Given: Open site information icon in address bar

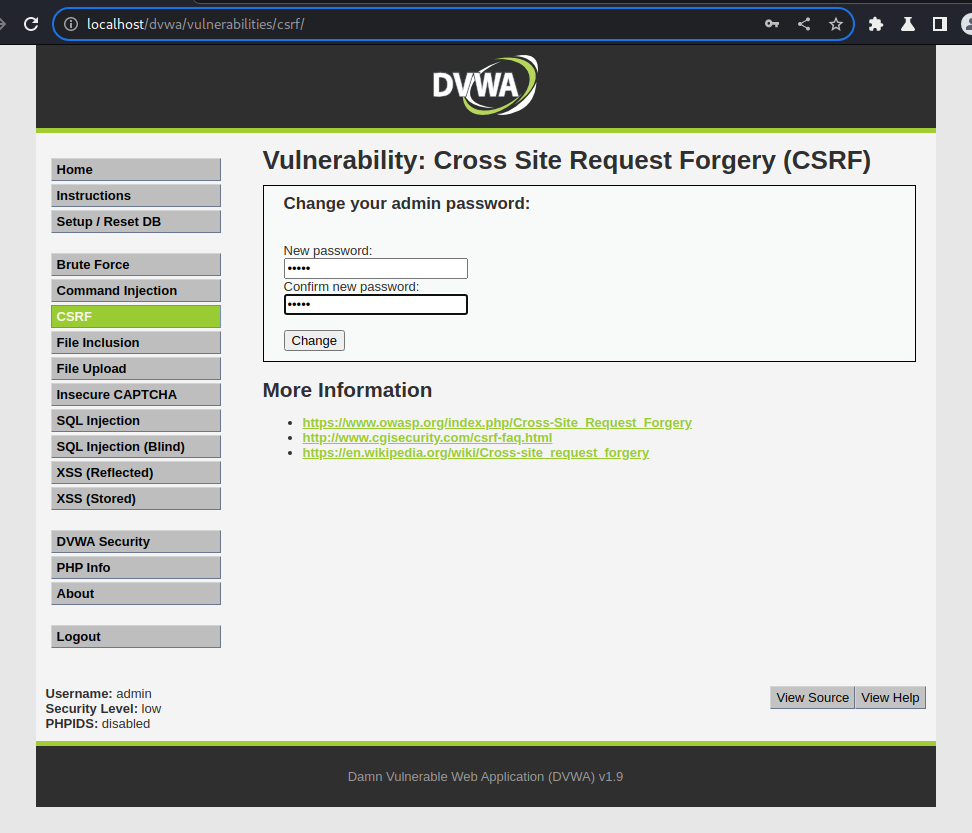Looking at the screenshot, I should (x=71, y=24).
